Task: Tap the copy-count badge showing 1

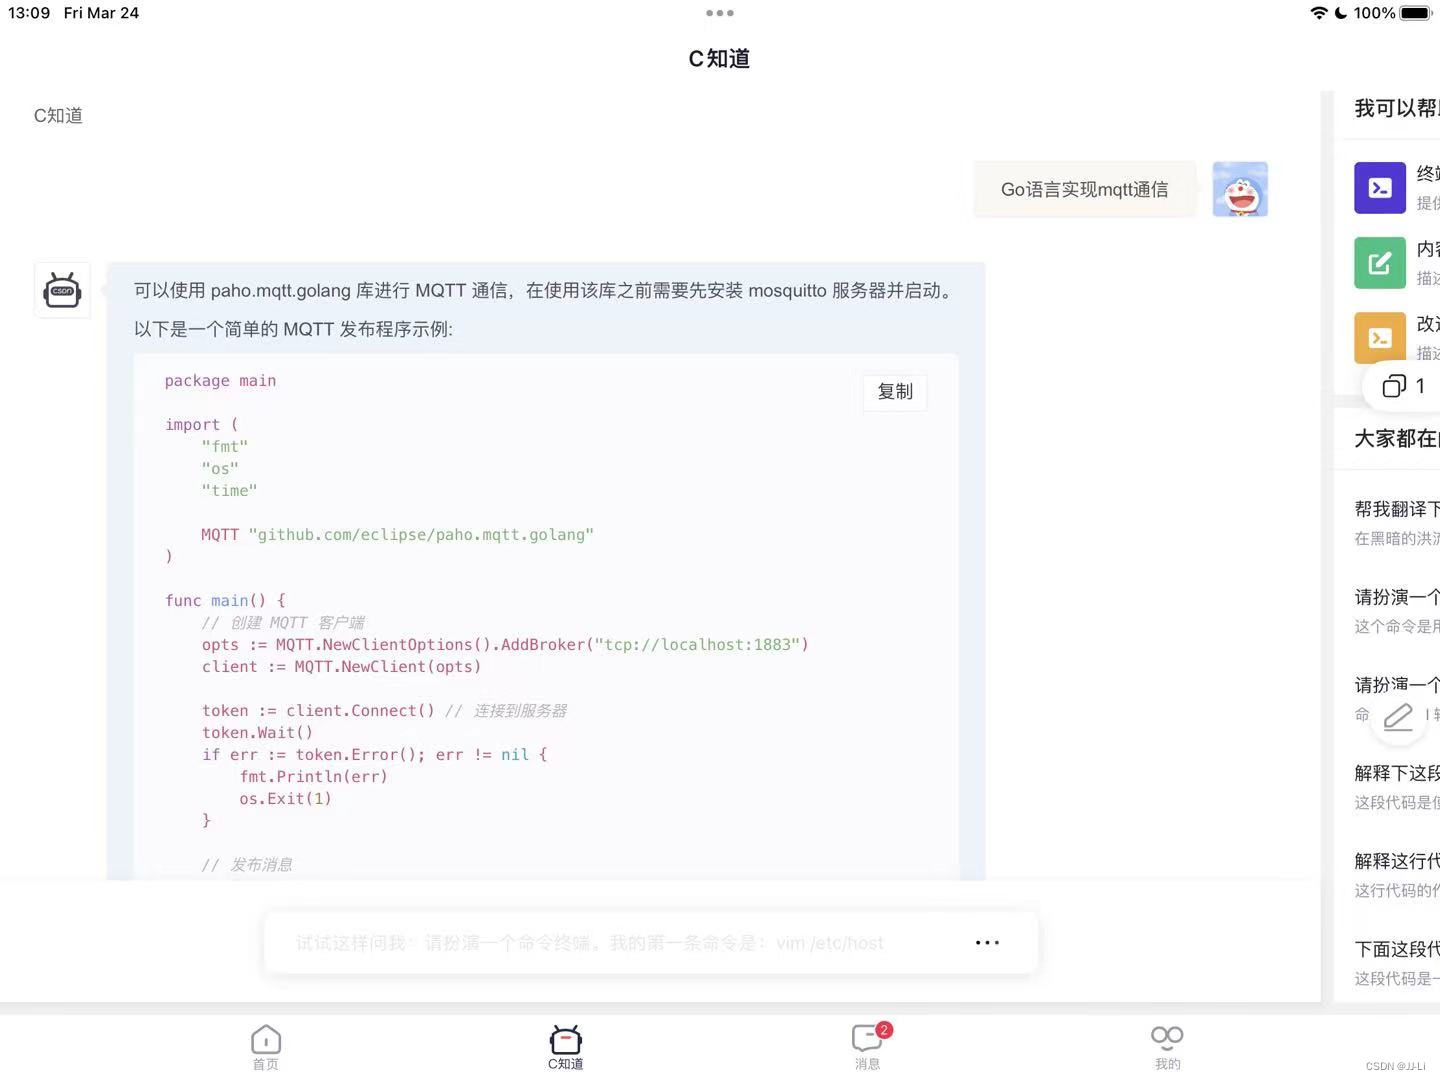Action: click(1403, 386)
